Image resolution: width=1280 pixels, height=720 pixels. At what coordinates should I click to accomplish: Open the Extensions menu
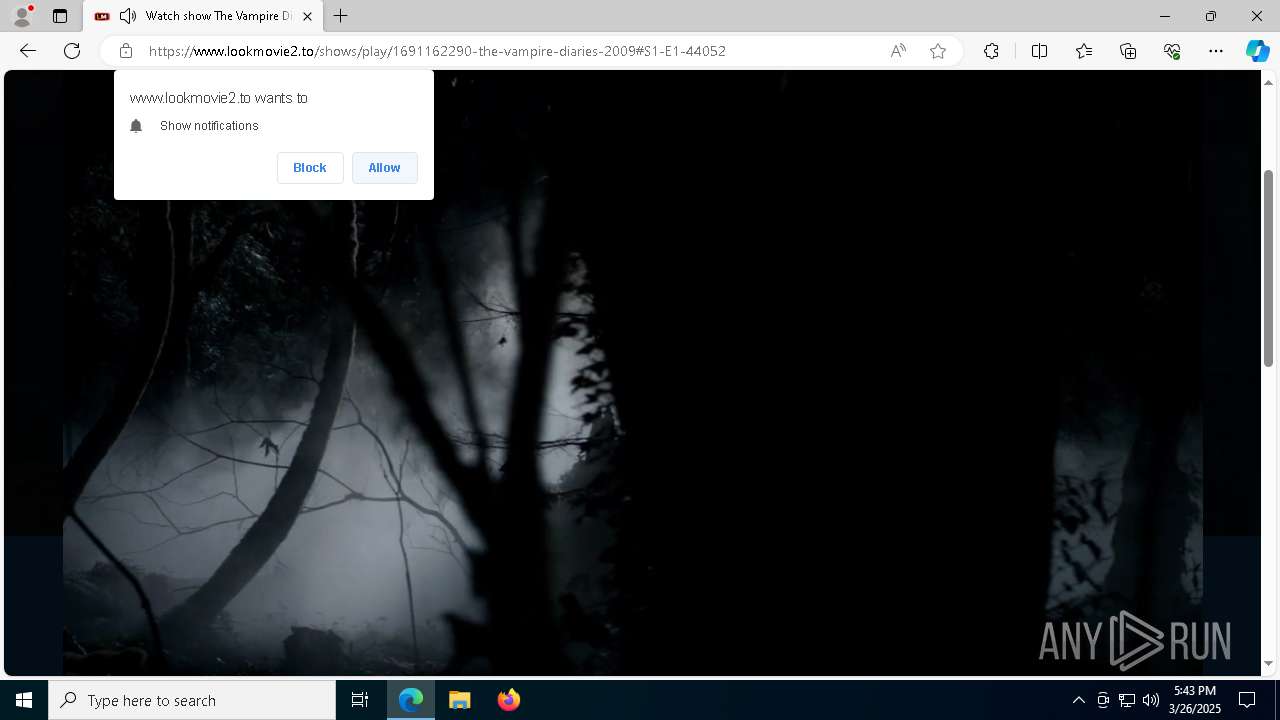point(991,51)
